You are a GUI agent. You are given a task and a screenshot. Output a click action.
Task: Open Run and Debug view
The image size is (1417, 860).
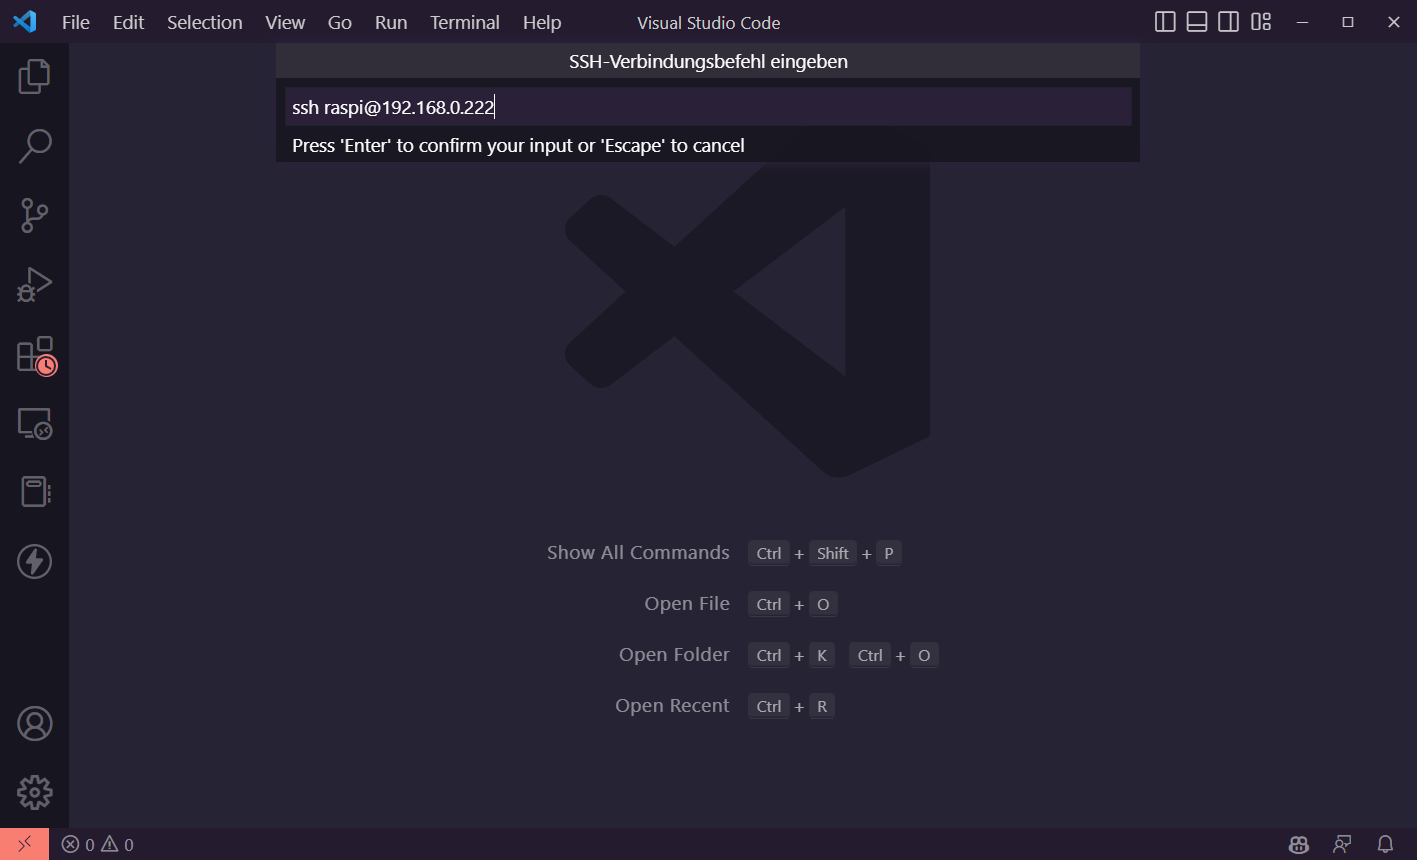pyautogui.click(x=34, y=285)
